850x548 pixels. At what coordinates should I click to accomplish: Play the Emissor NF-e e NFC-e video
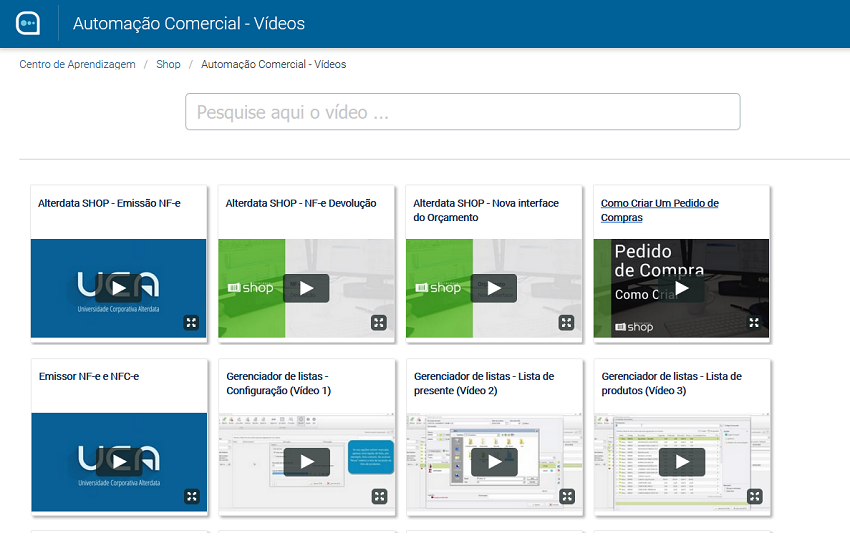pos(119,461)
